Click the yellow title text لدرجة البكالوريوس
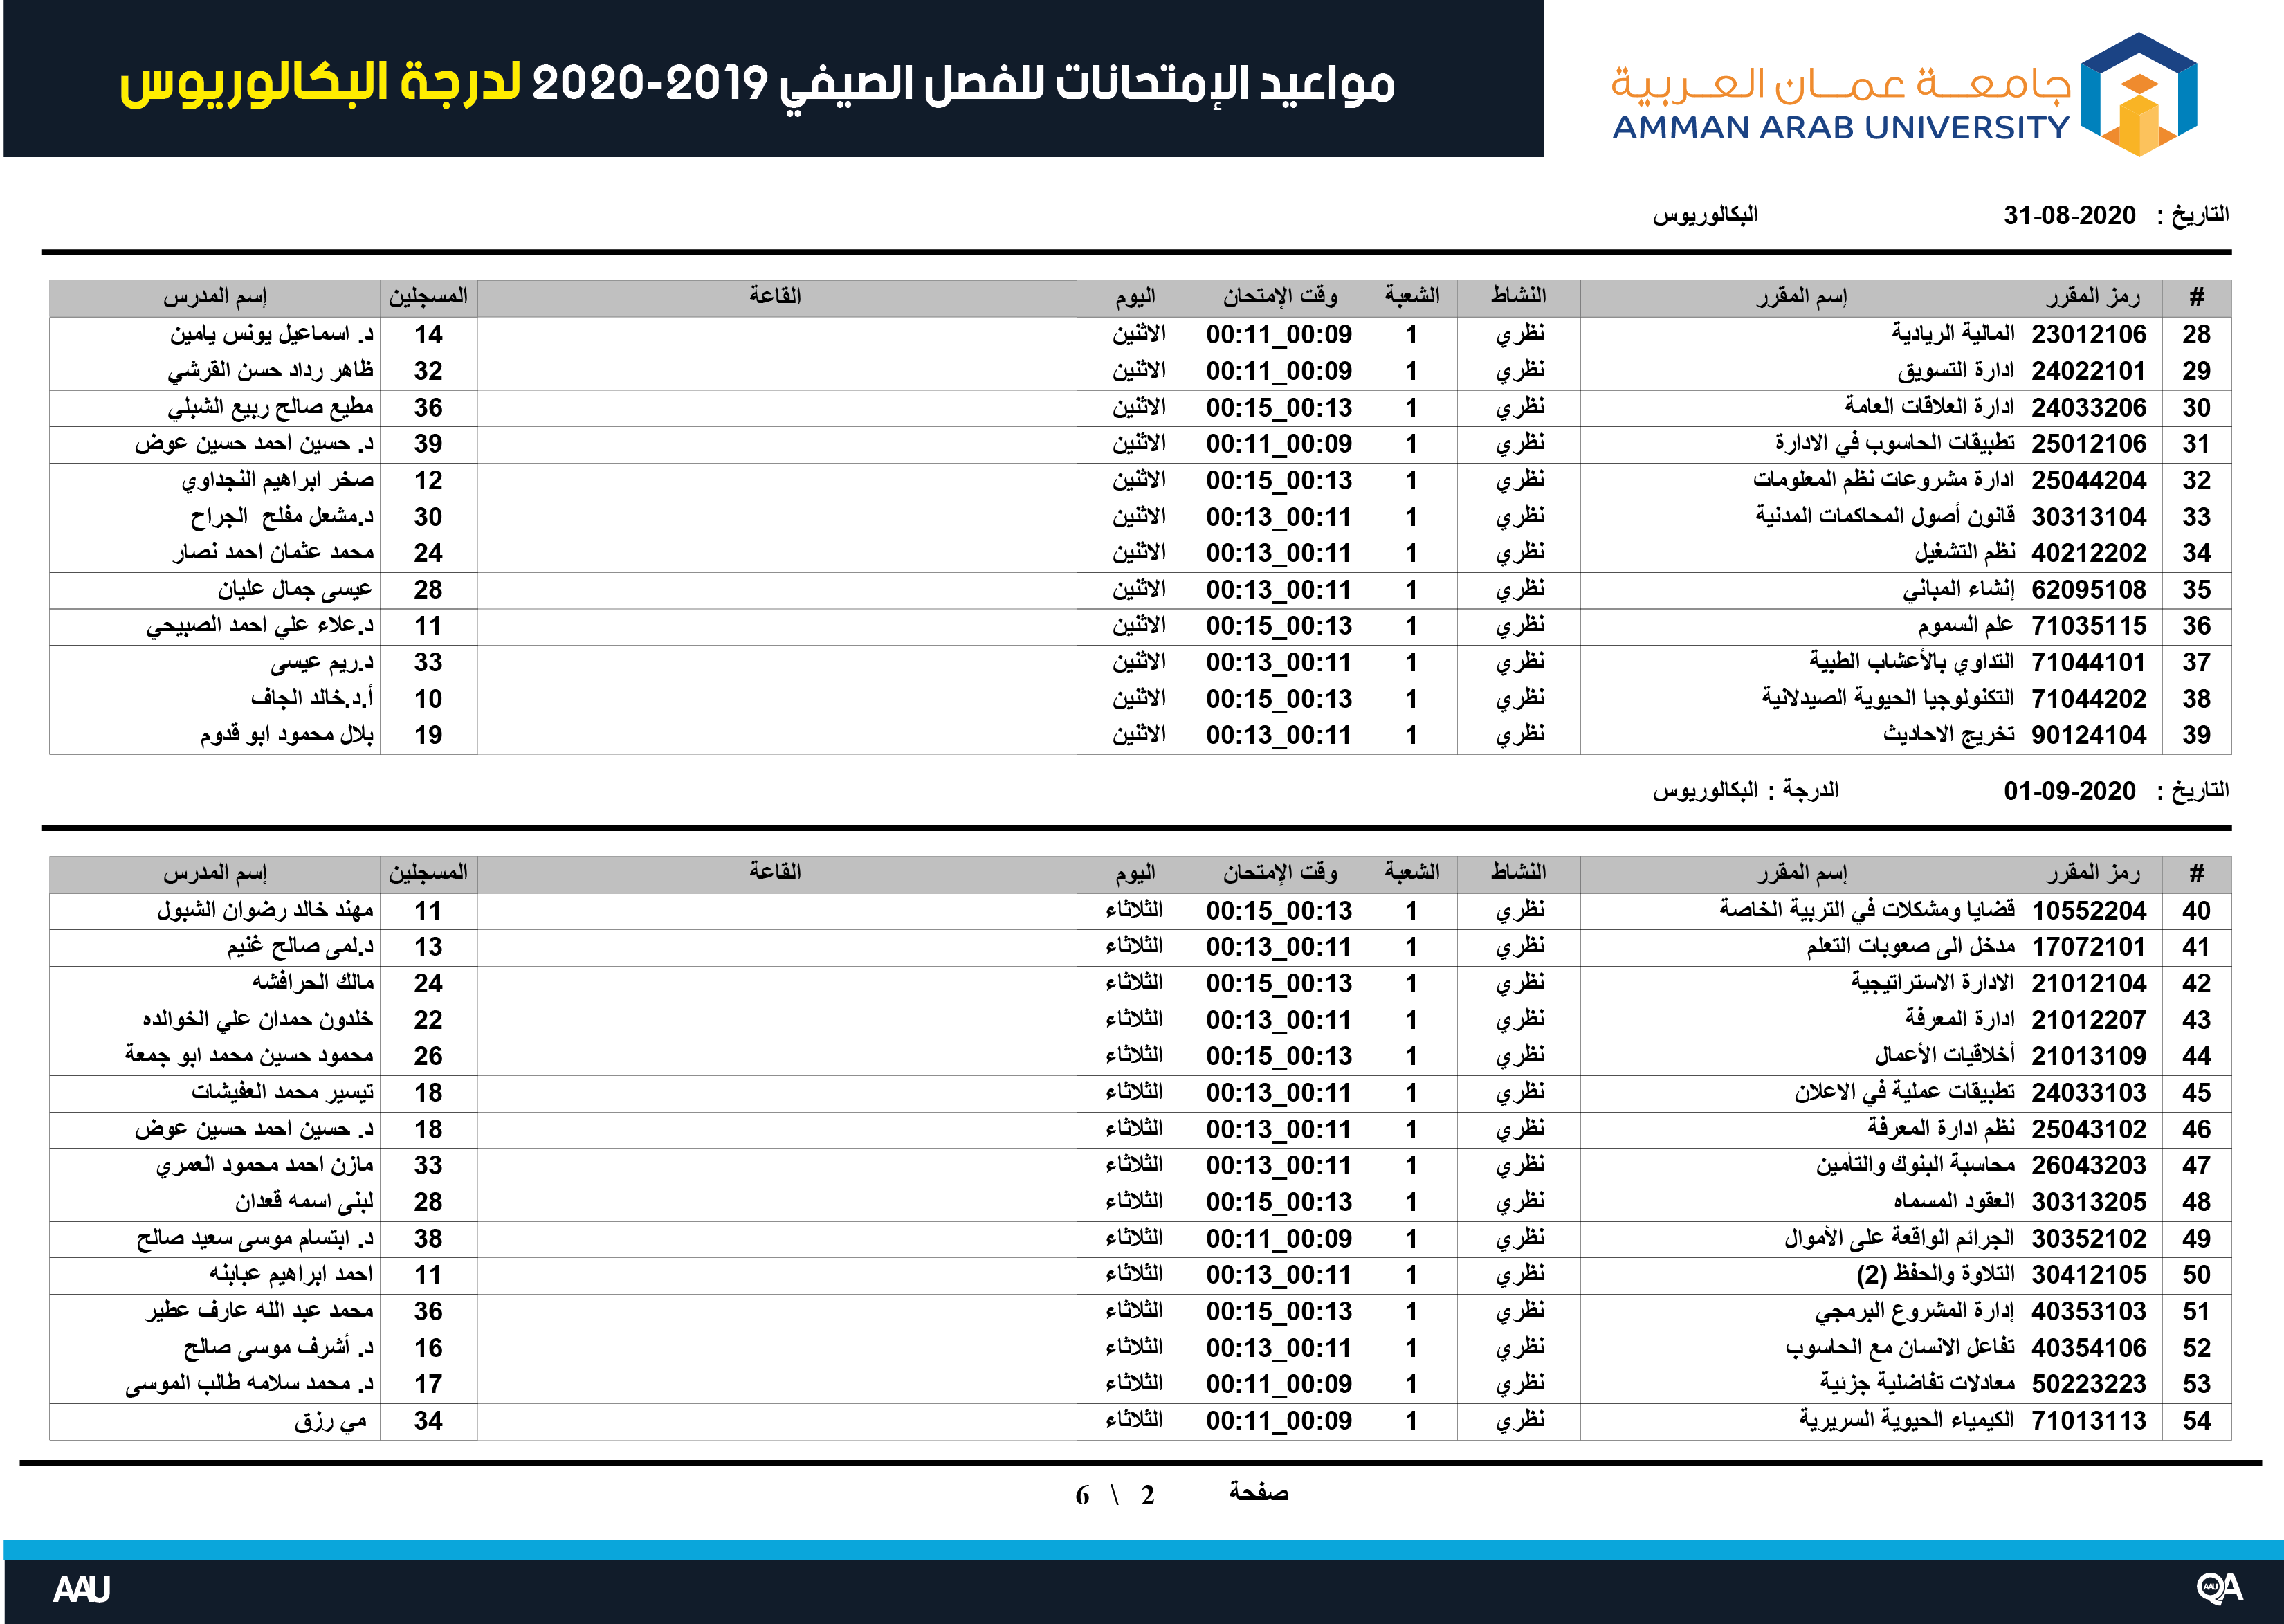The height and width of the screenshot is (1624, 2284). coord(320,85)
